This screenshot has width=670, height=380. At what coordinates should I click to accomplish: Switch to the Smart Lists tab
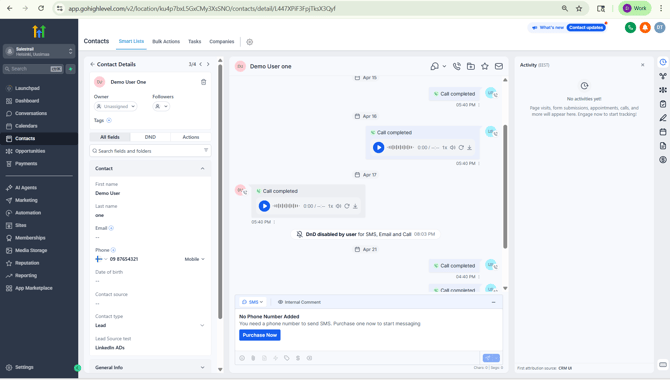click(x=131, y=41)
